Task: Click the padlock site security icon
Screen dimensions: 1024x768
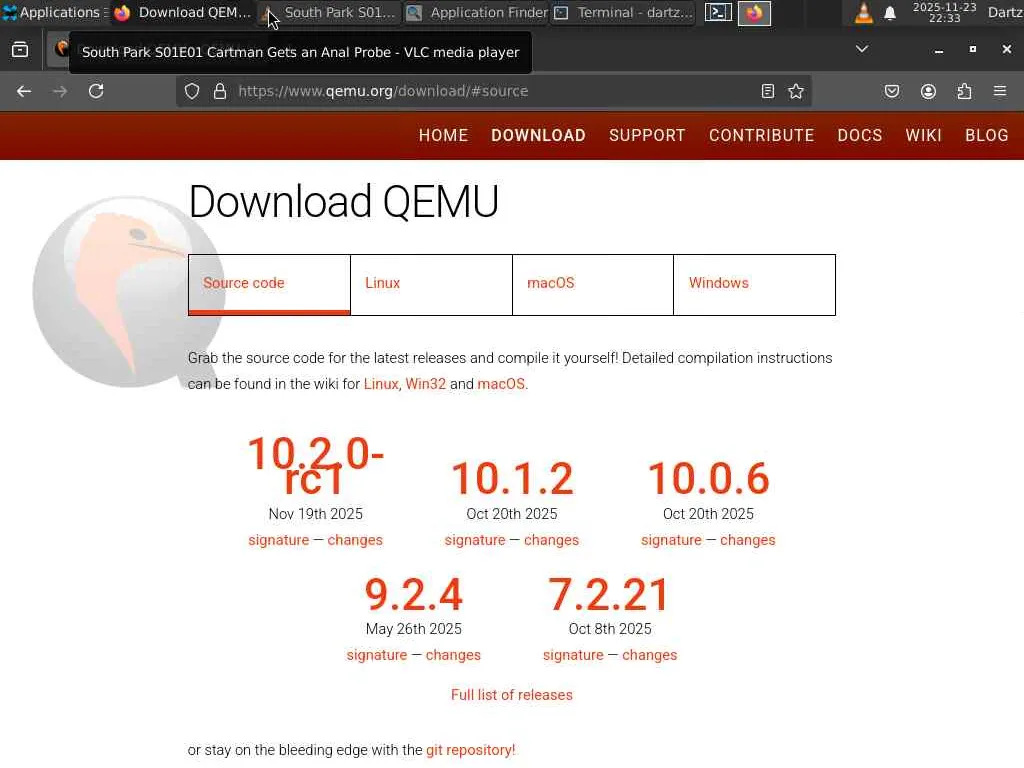Action: coord(220,91)
